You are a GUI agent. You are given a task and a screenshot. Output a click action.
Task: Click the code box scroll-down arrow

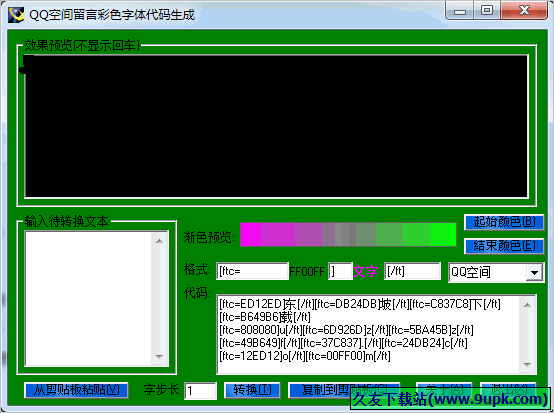[x=527, y=364]
